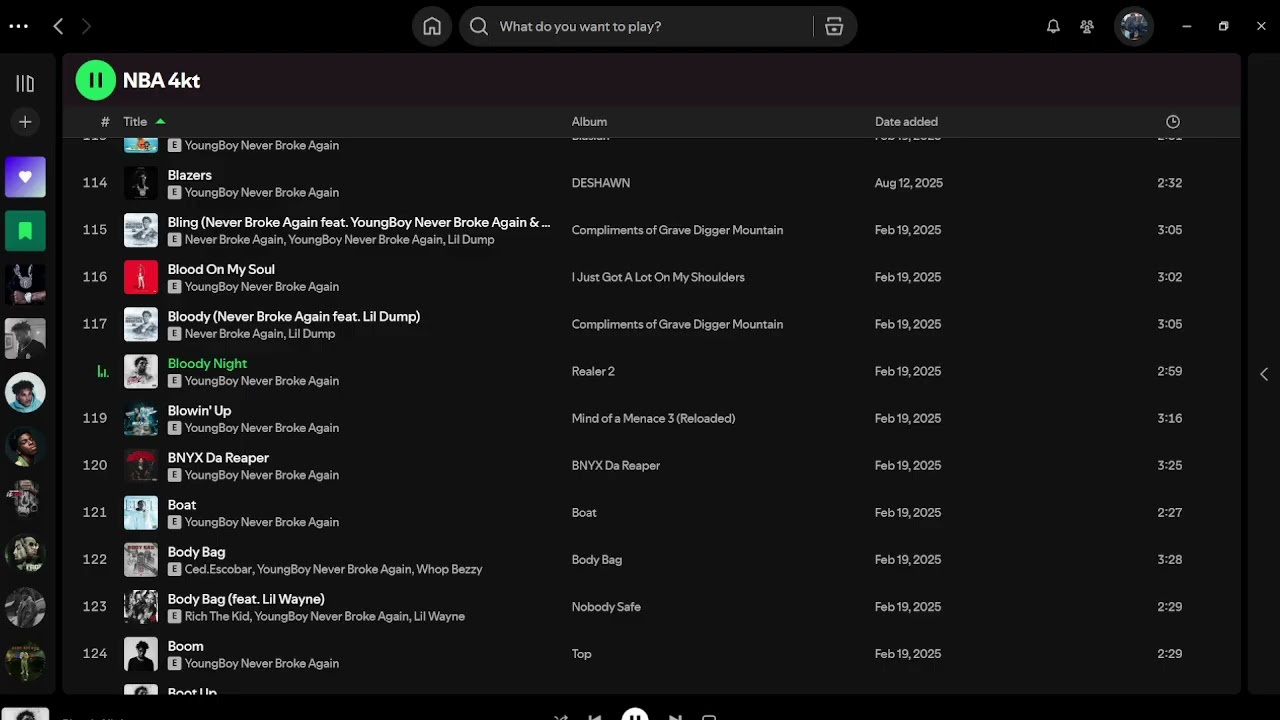Open notifications bell

(1053, 27)
